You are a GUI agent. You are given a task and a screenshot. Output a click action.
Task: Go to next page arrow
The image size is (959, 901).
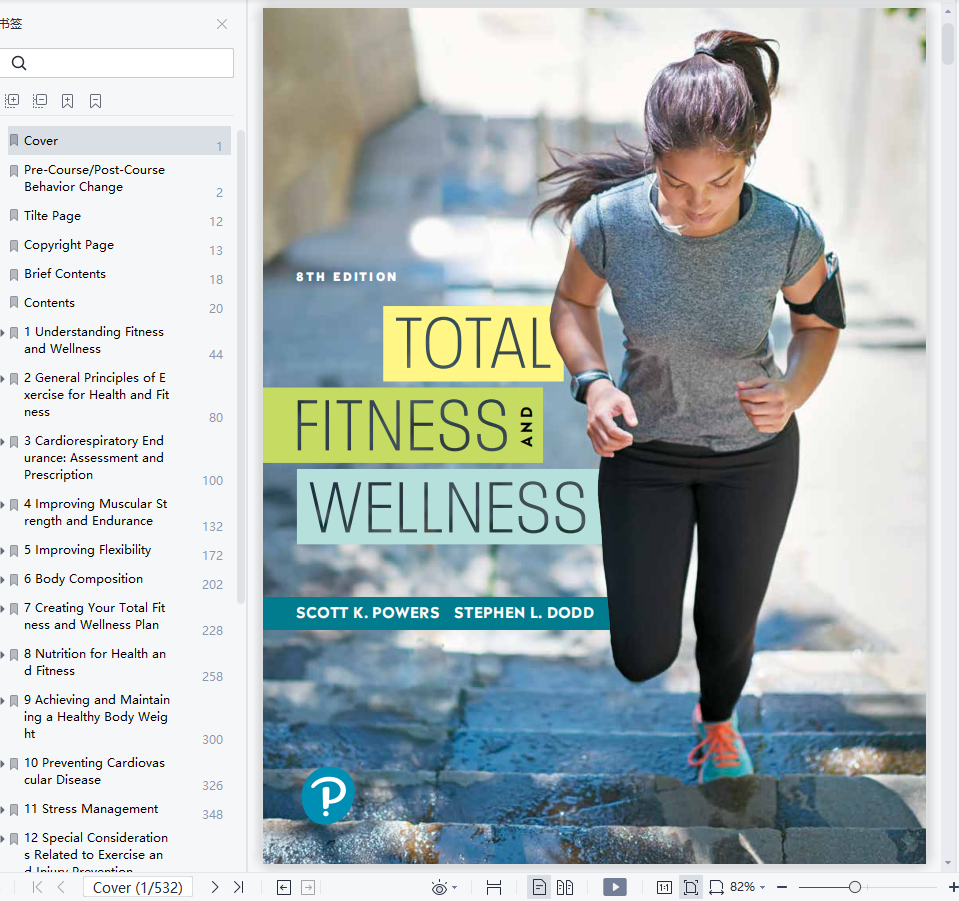215,887
